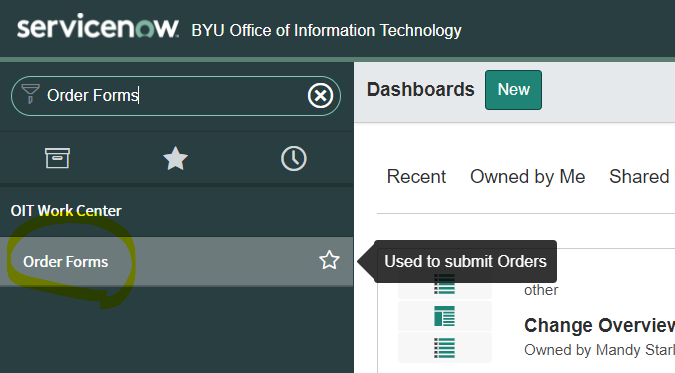
Task: Click the Change Overview layout icon
Action: pyautogui.click(x=445, y=316)
